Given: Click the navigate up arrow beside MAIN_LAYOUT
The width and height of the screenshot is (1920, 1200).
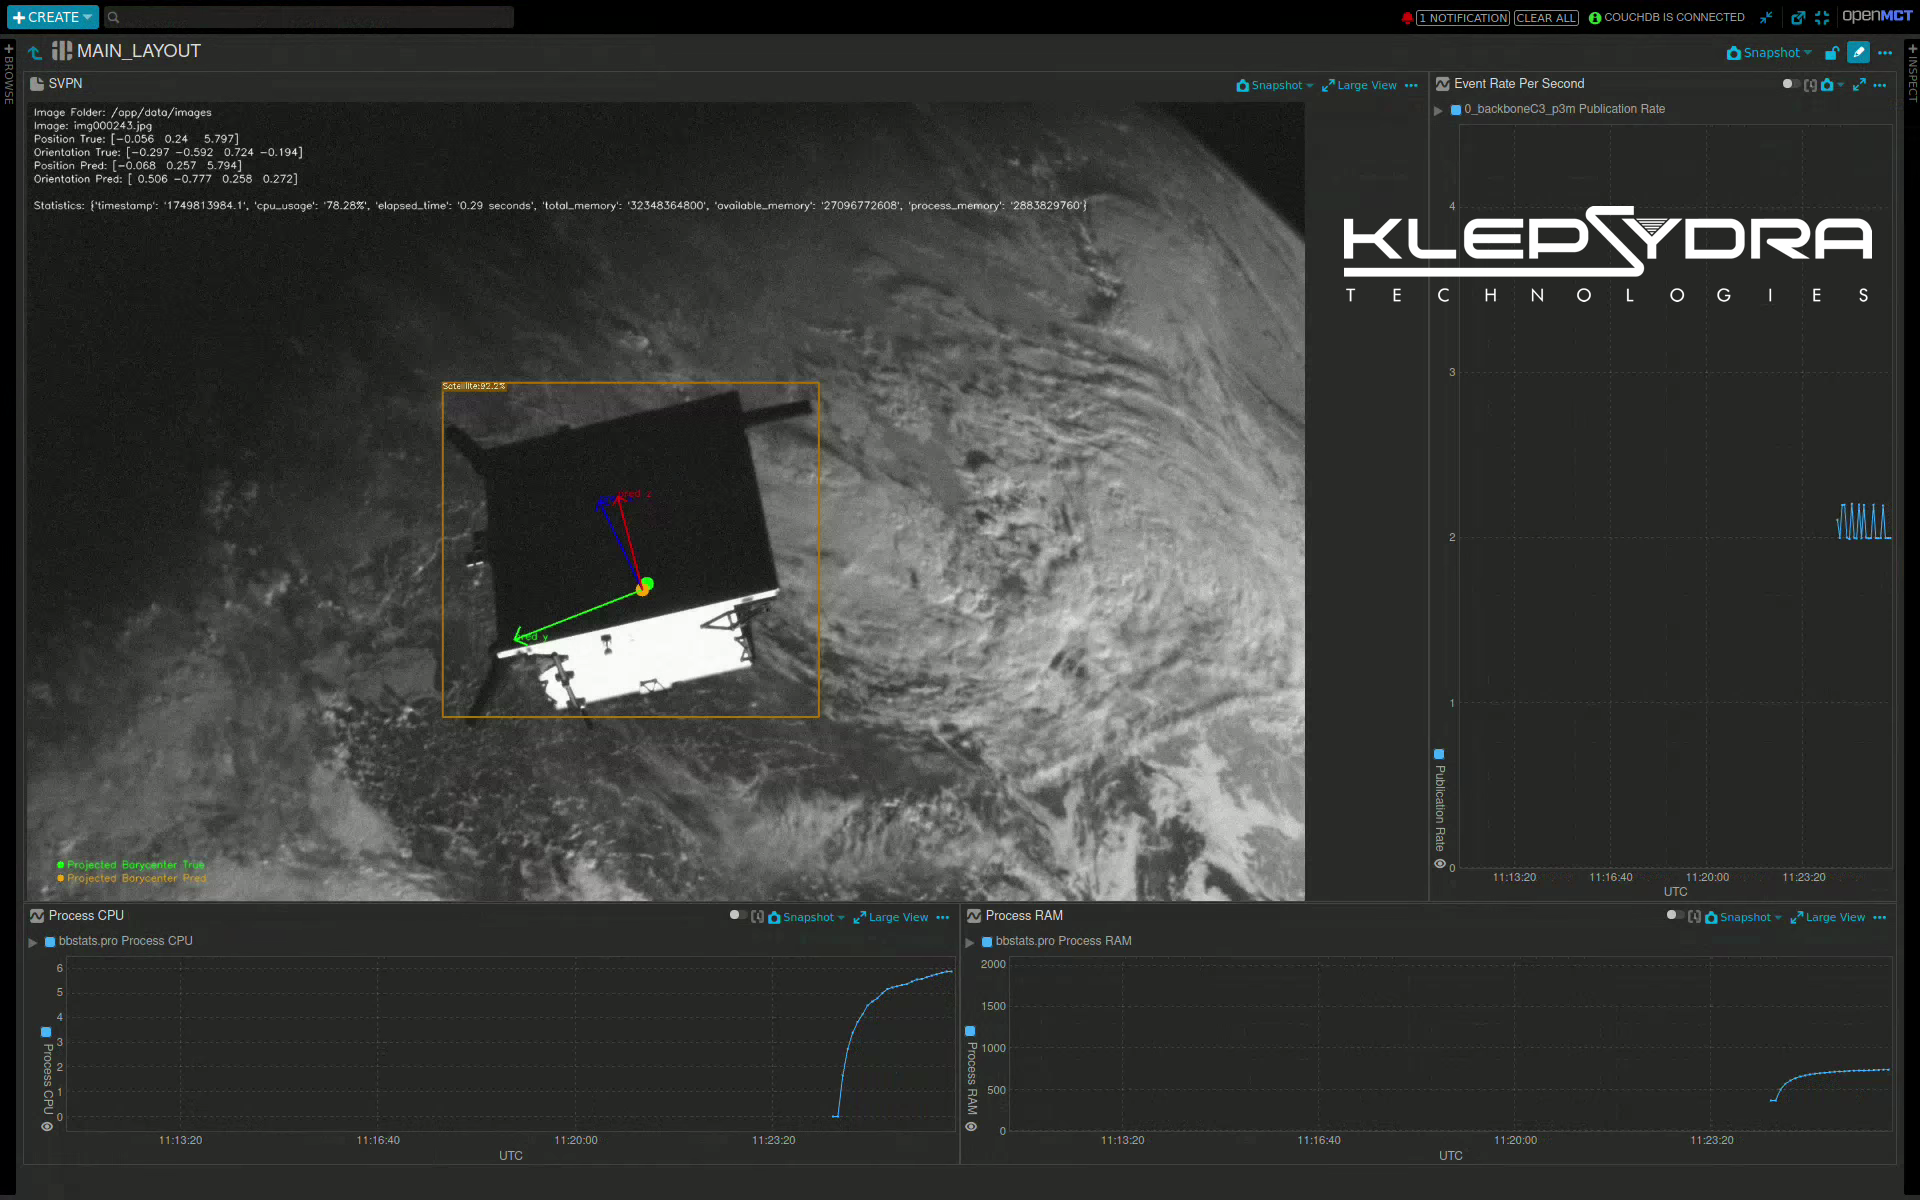Looking at the screenshot, I should click(x=35, y=52).
